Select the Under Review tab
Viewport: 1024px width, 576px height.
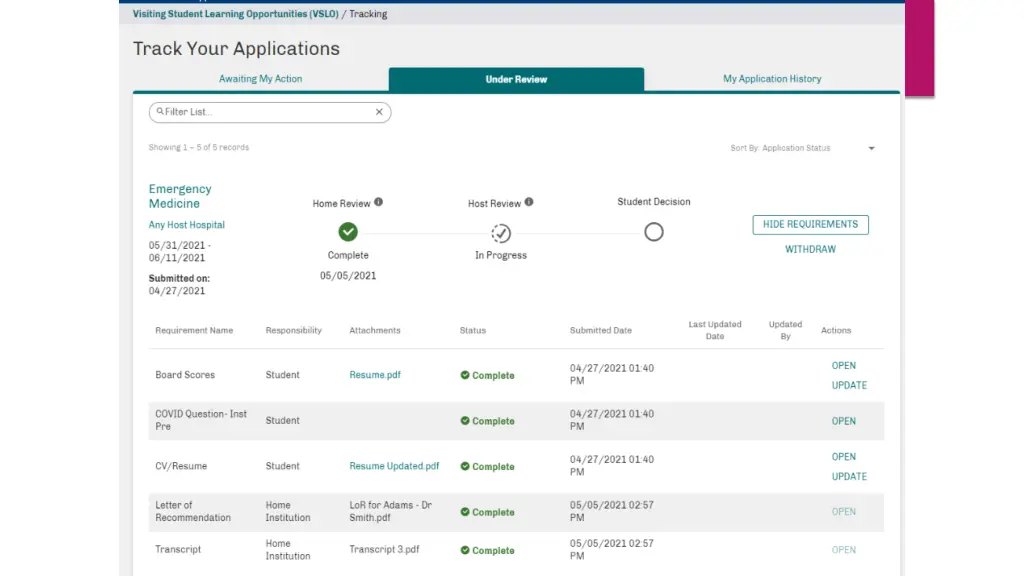(517, 79)
